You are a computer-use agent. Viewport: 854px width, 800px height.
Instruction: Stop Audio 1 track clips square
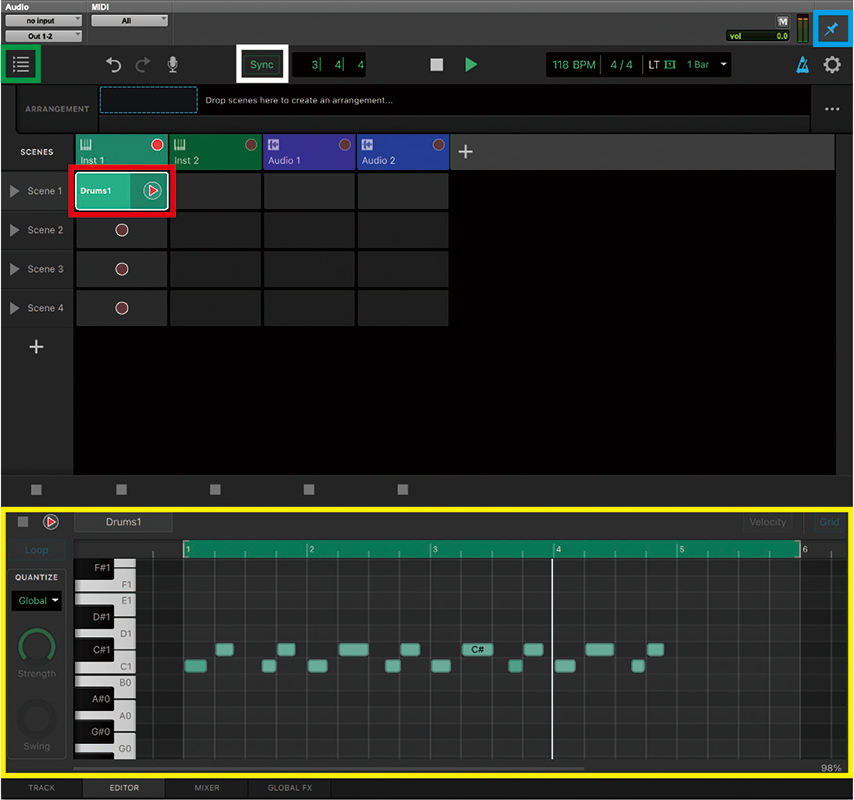309,490
